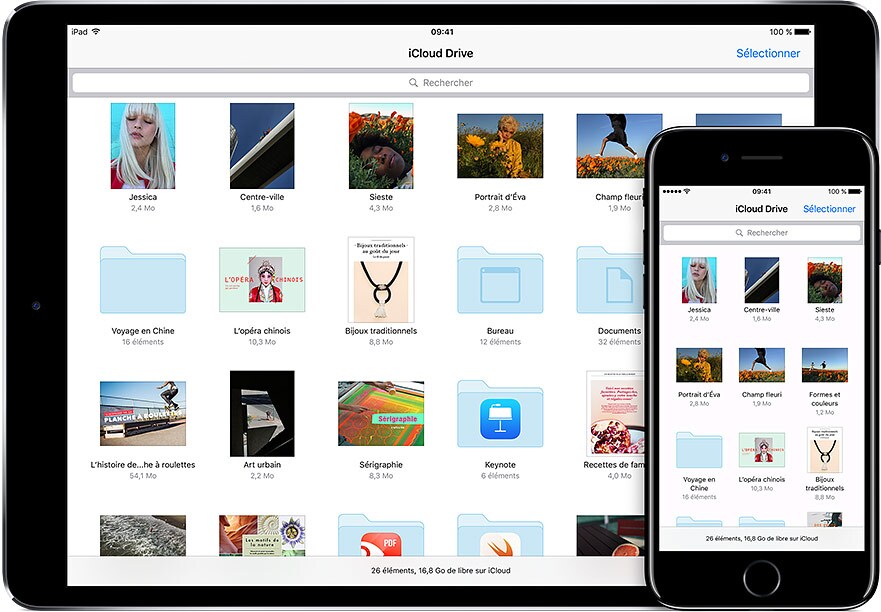
Task: Open the Art urbain file on iPad
Action: tap(262, 414)
